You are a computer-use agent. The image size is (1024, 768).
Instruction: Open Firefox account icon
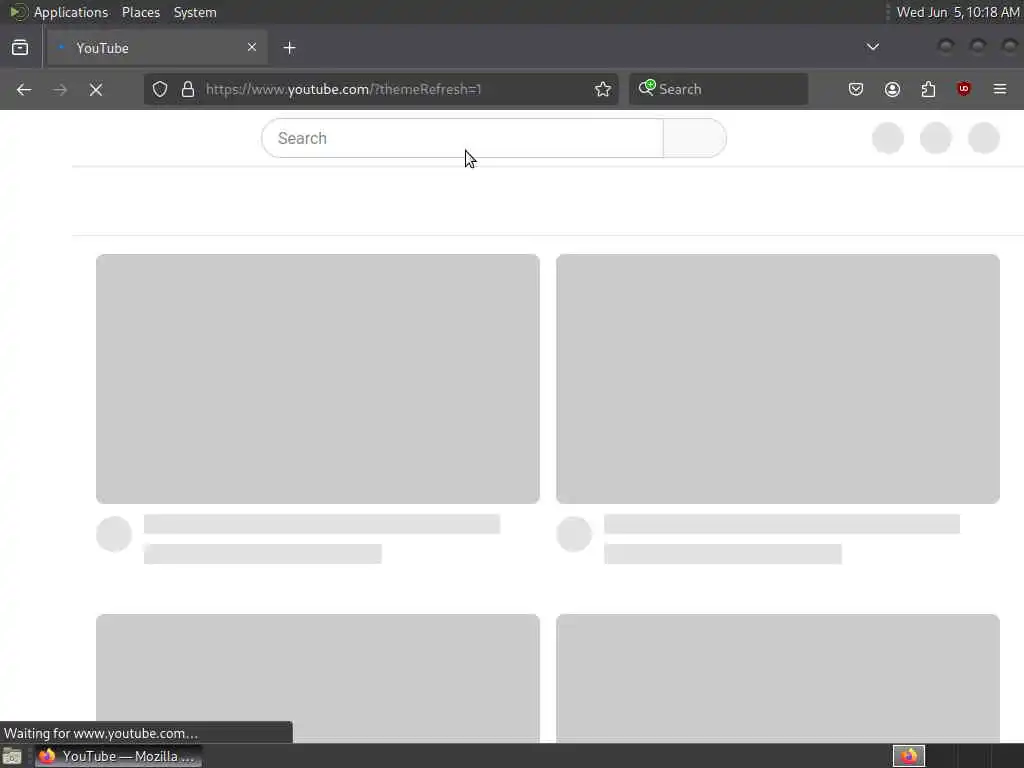pos(892,89)
